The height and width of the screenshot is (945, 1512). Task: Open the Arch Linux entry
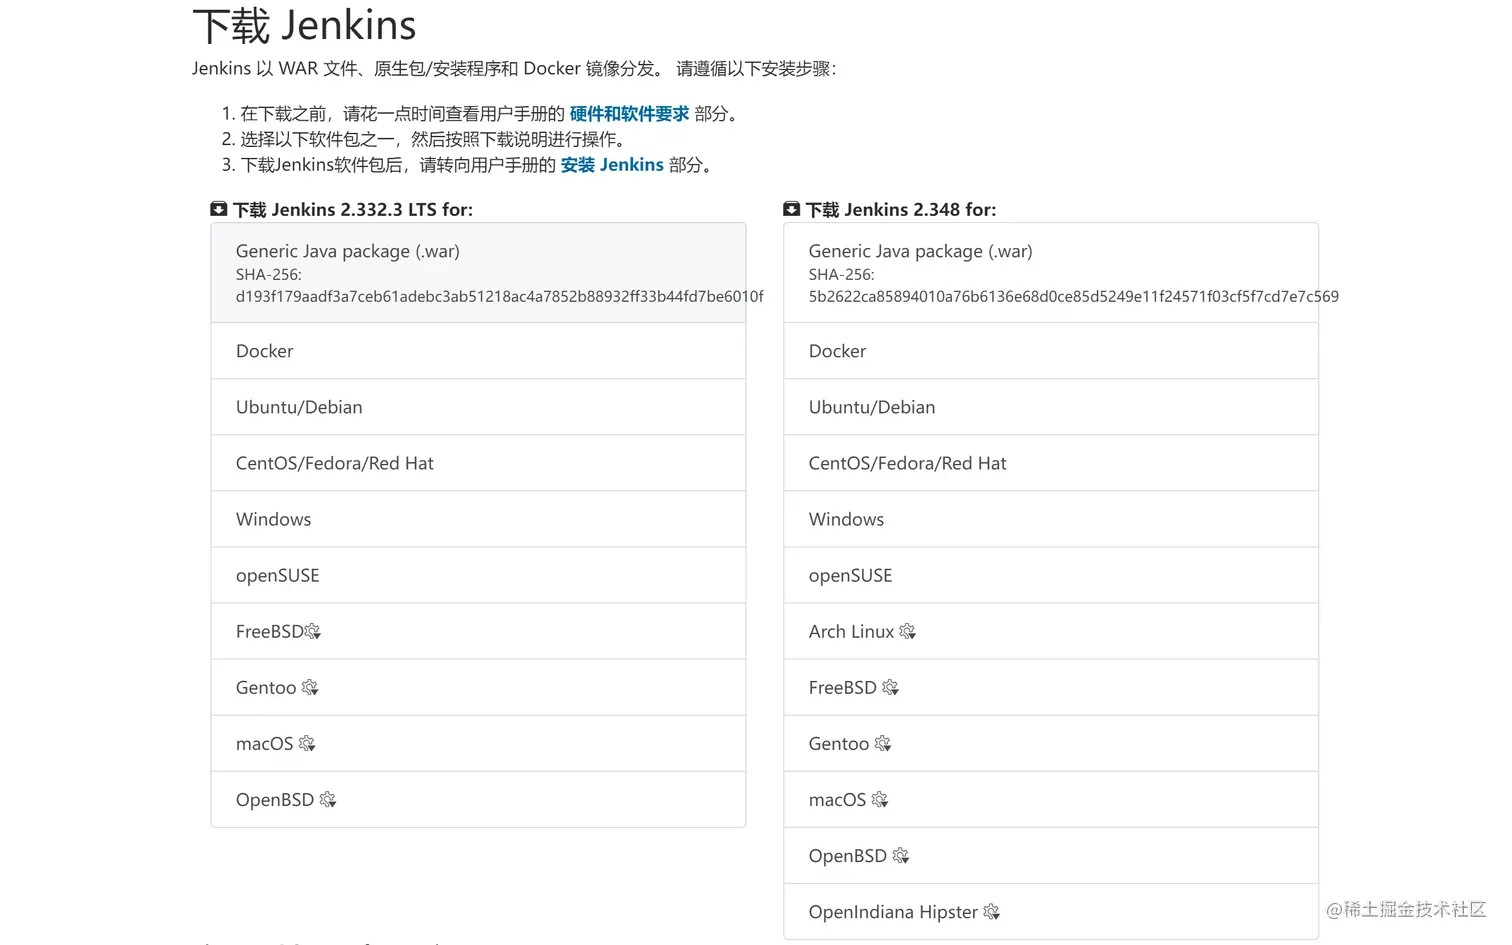coord(1051,631)
